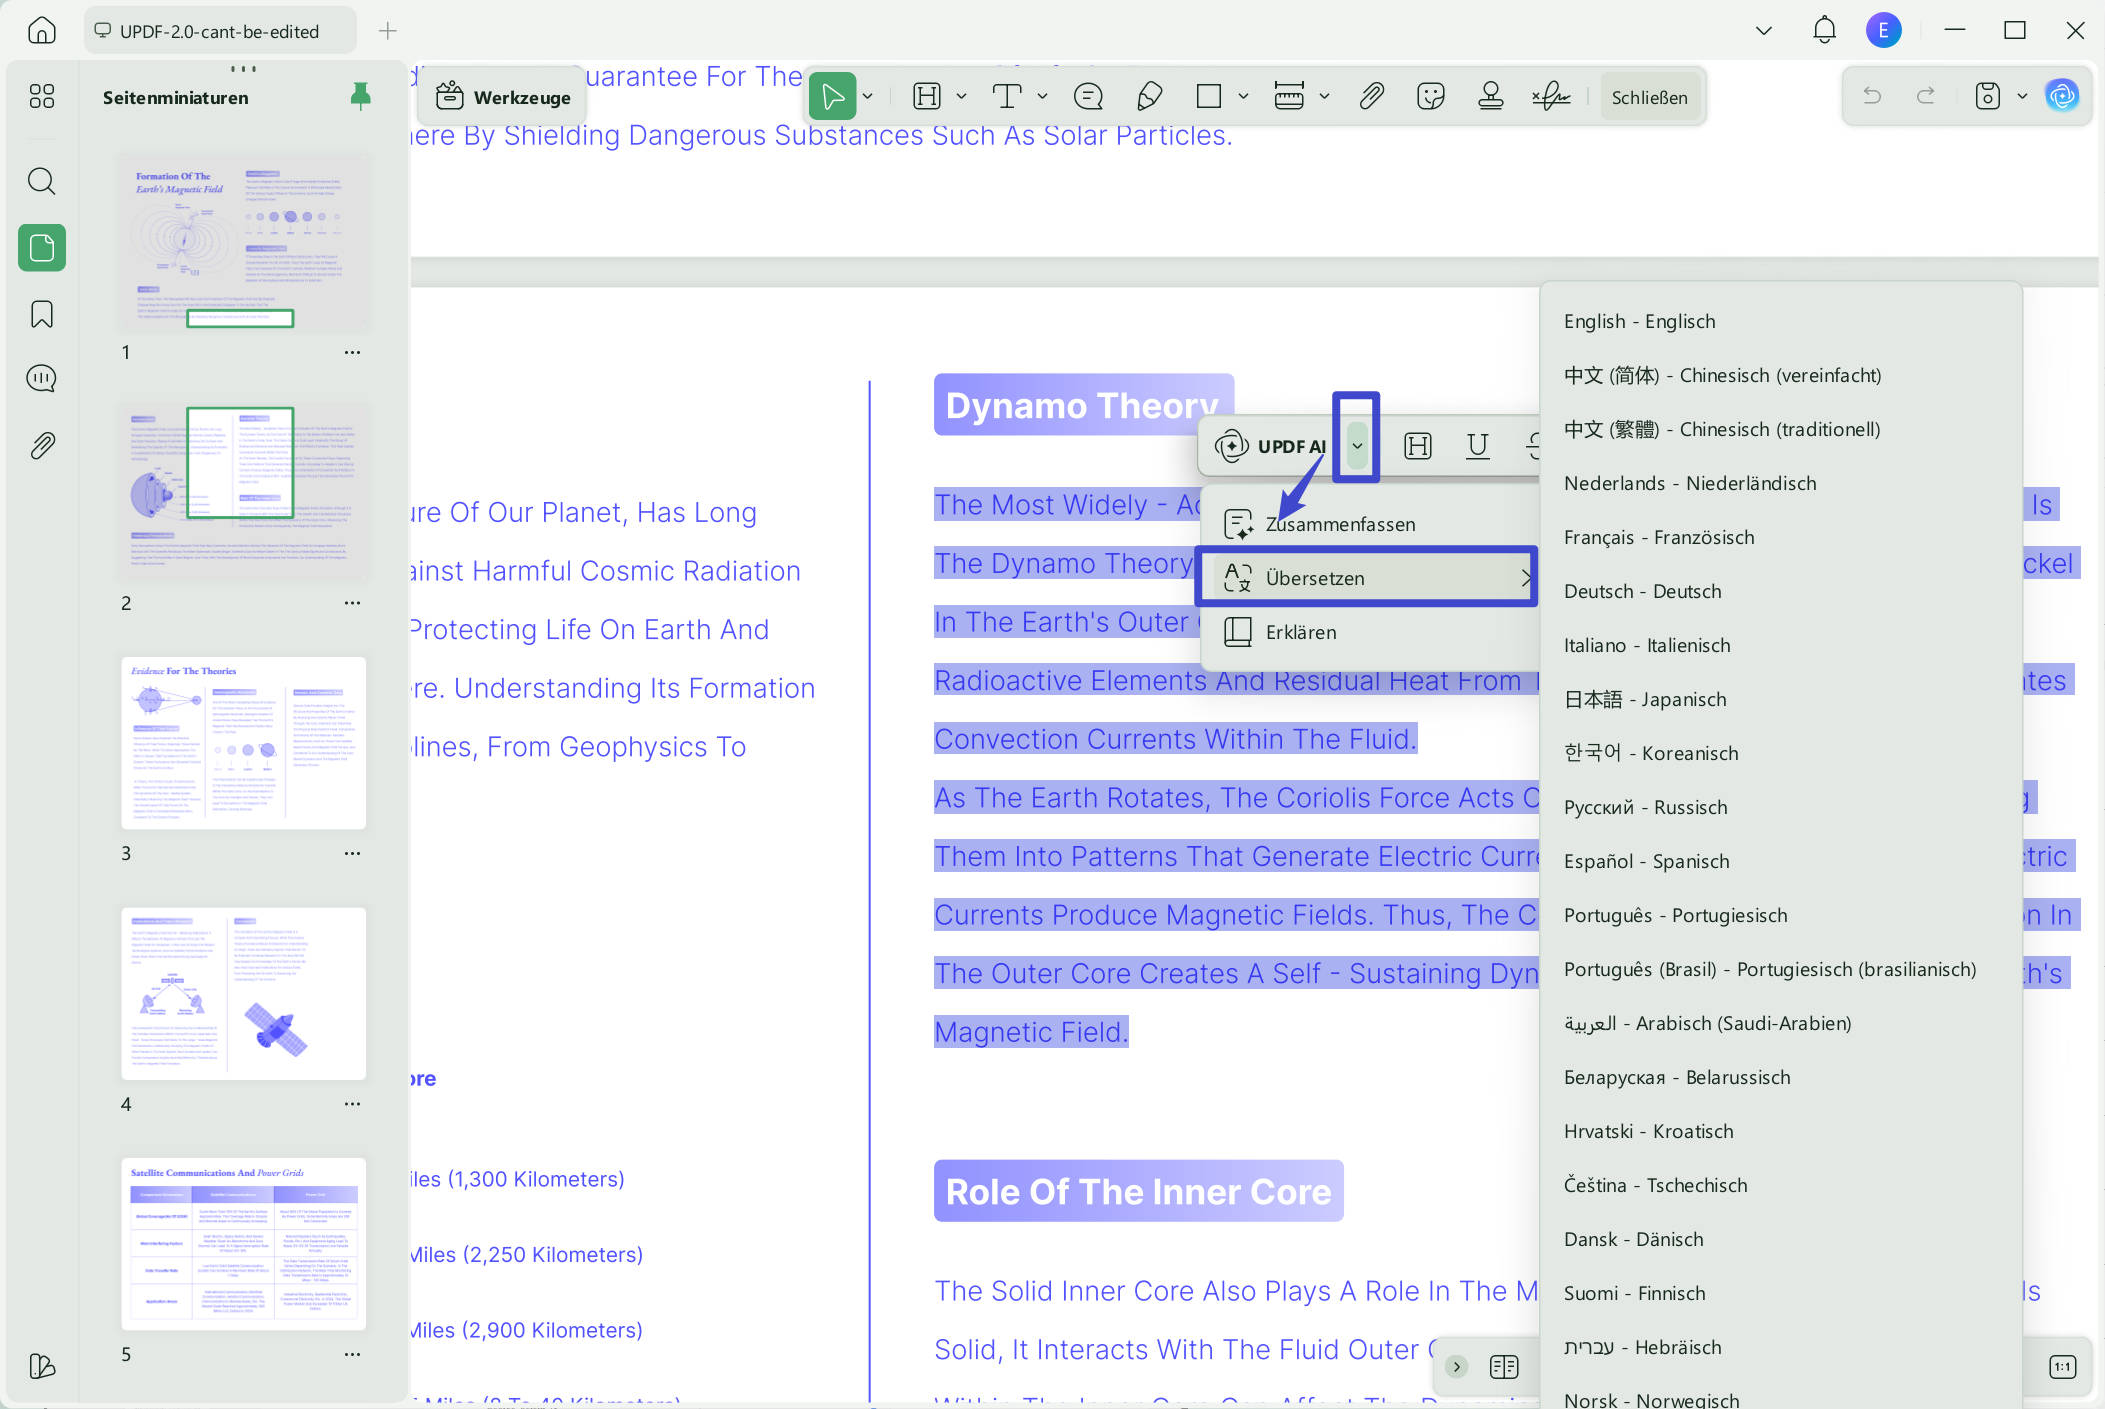
Task: Open the Übersetzen submenu
Action: 1368,578
